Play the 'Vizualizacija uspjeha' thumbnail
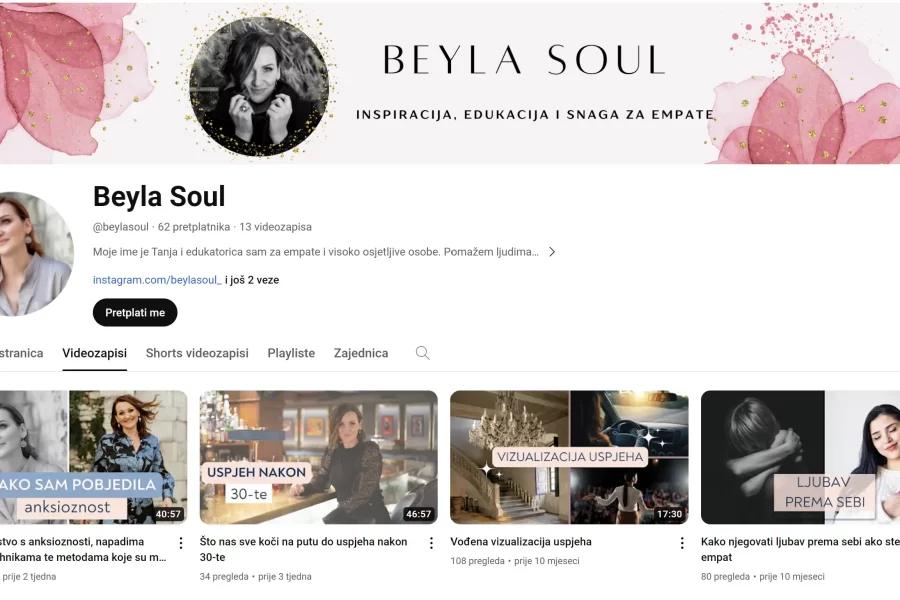The width and height of the screenshot is (900, 600). pyautogui.click(x=569, y=457)
